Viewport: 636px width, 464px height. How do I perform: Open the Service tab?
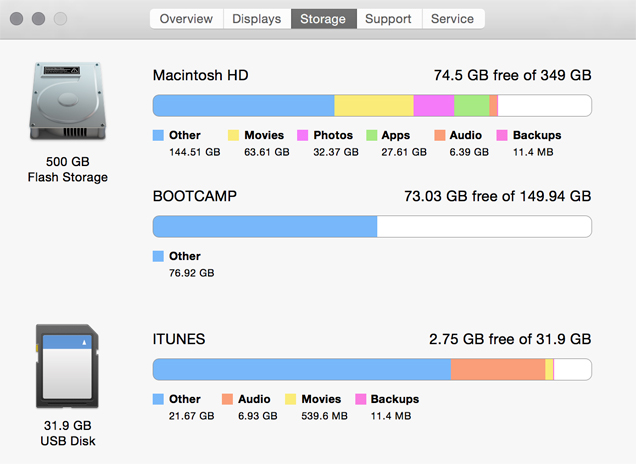tap(453, 19)
